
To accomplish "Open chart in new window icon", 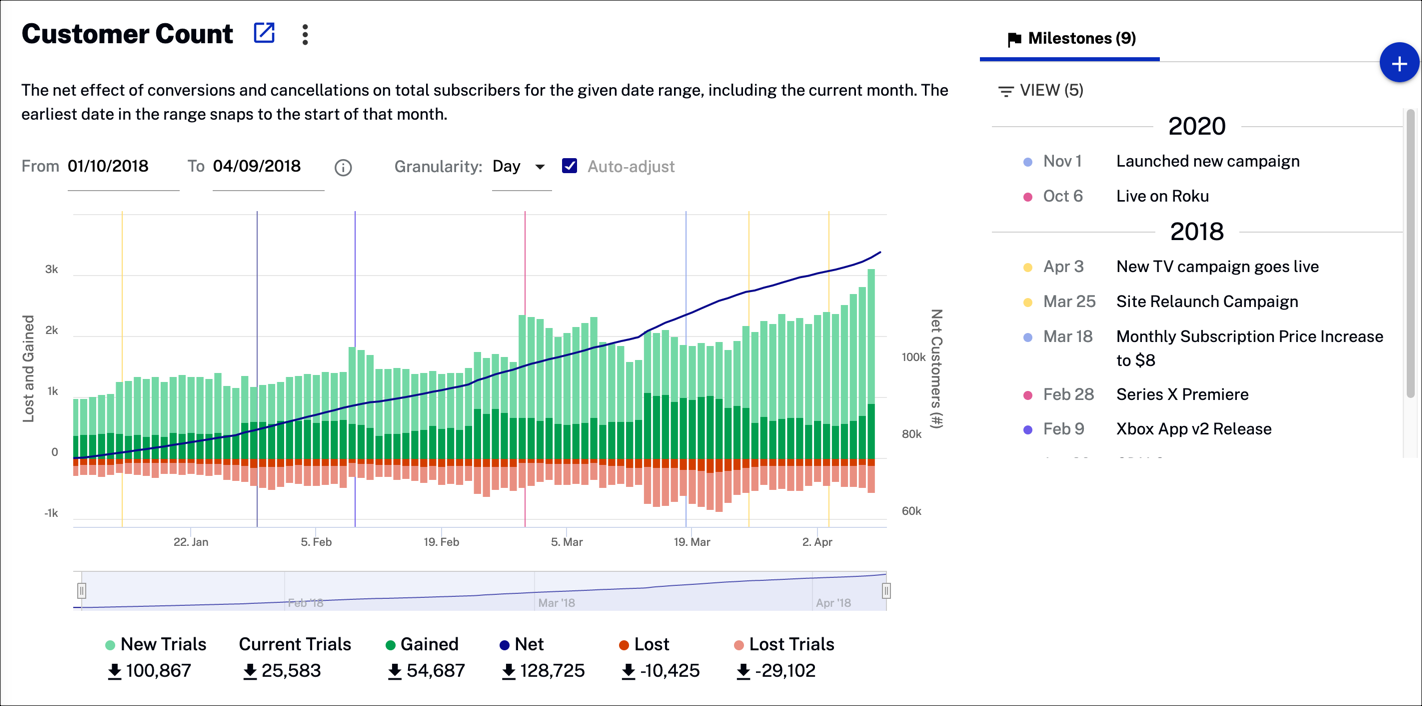I will [264, 33].
